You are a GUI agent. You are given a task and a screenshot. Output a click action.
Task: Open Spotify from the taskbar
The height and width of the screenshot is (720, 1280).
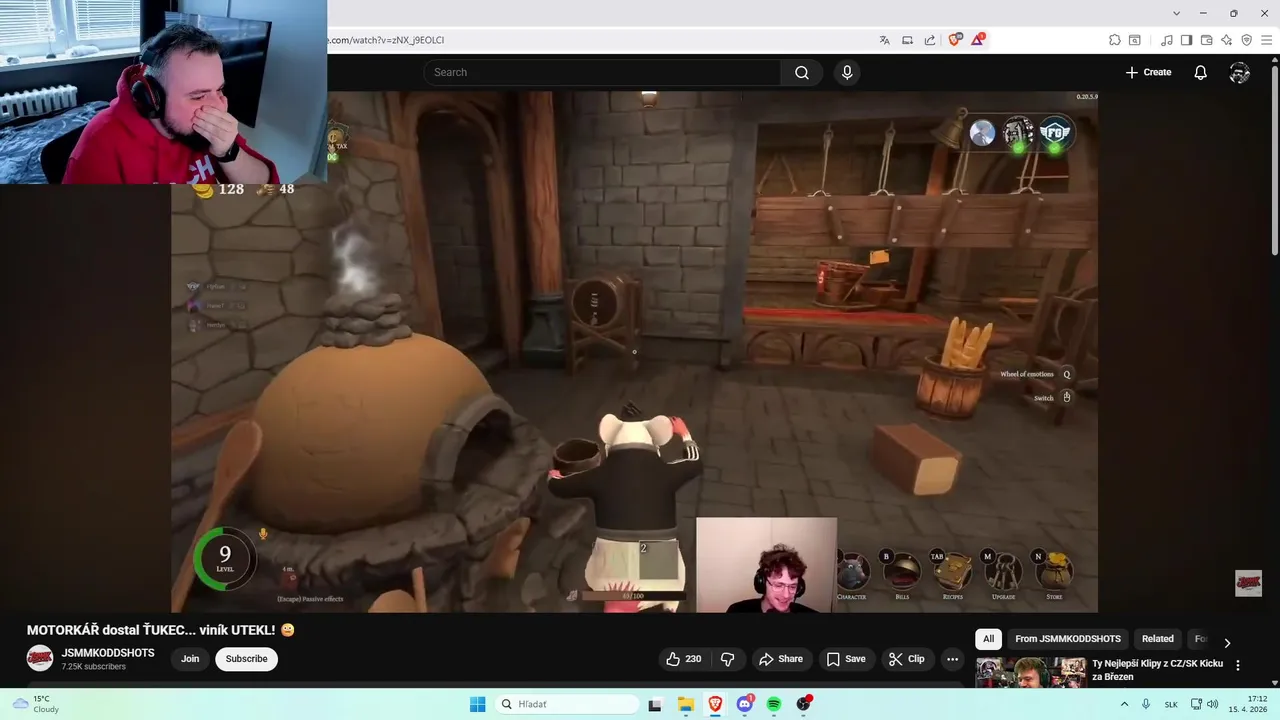point(774,704)
